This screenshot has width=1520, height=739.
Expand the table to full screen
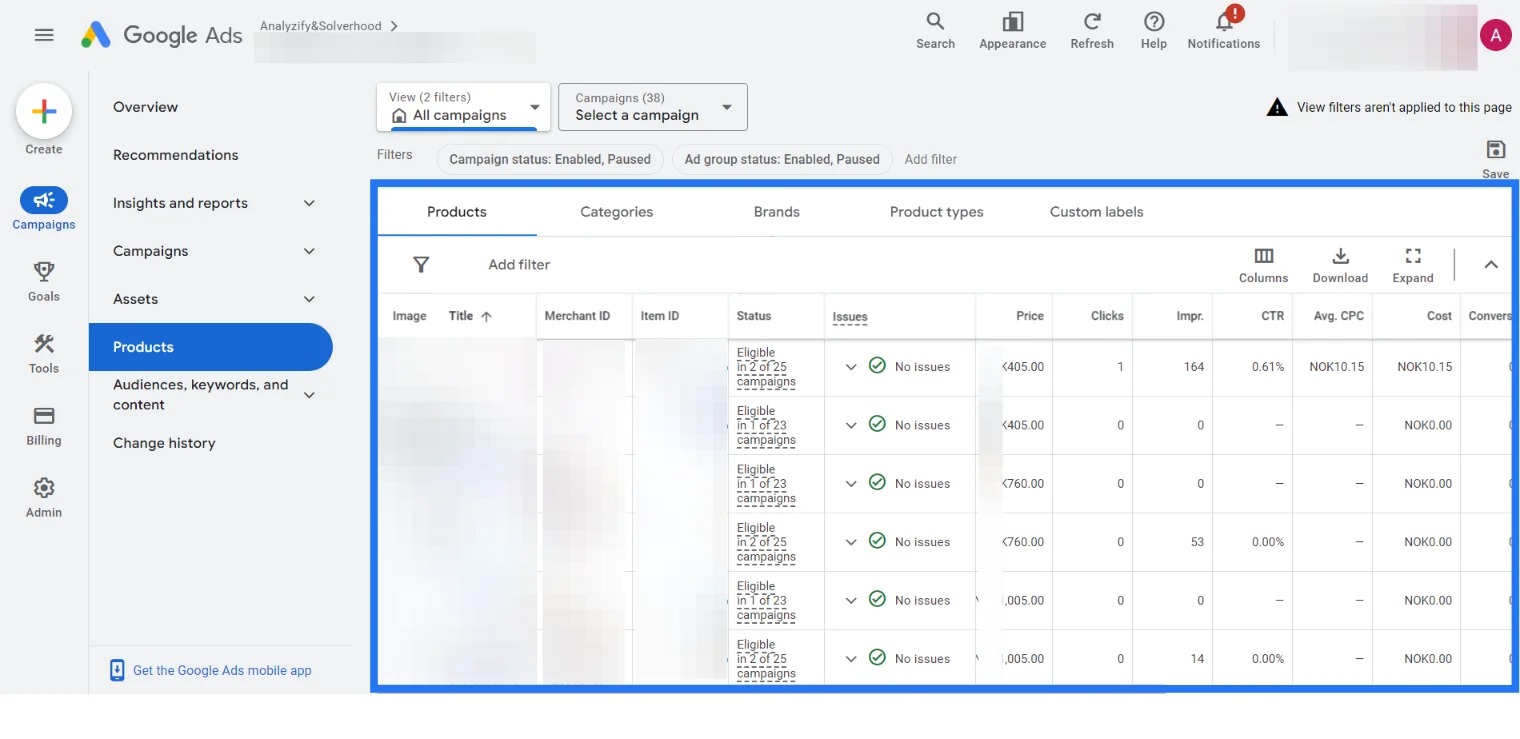click(1413, 265)
